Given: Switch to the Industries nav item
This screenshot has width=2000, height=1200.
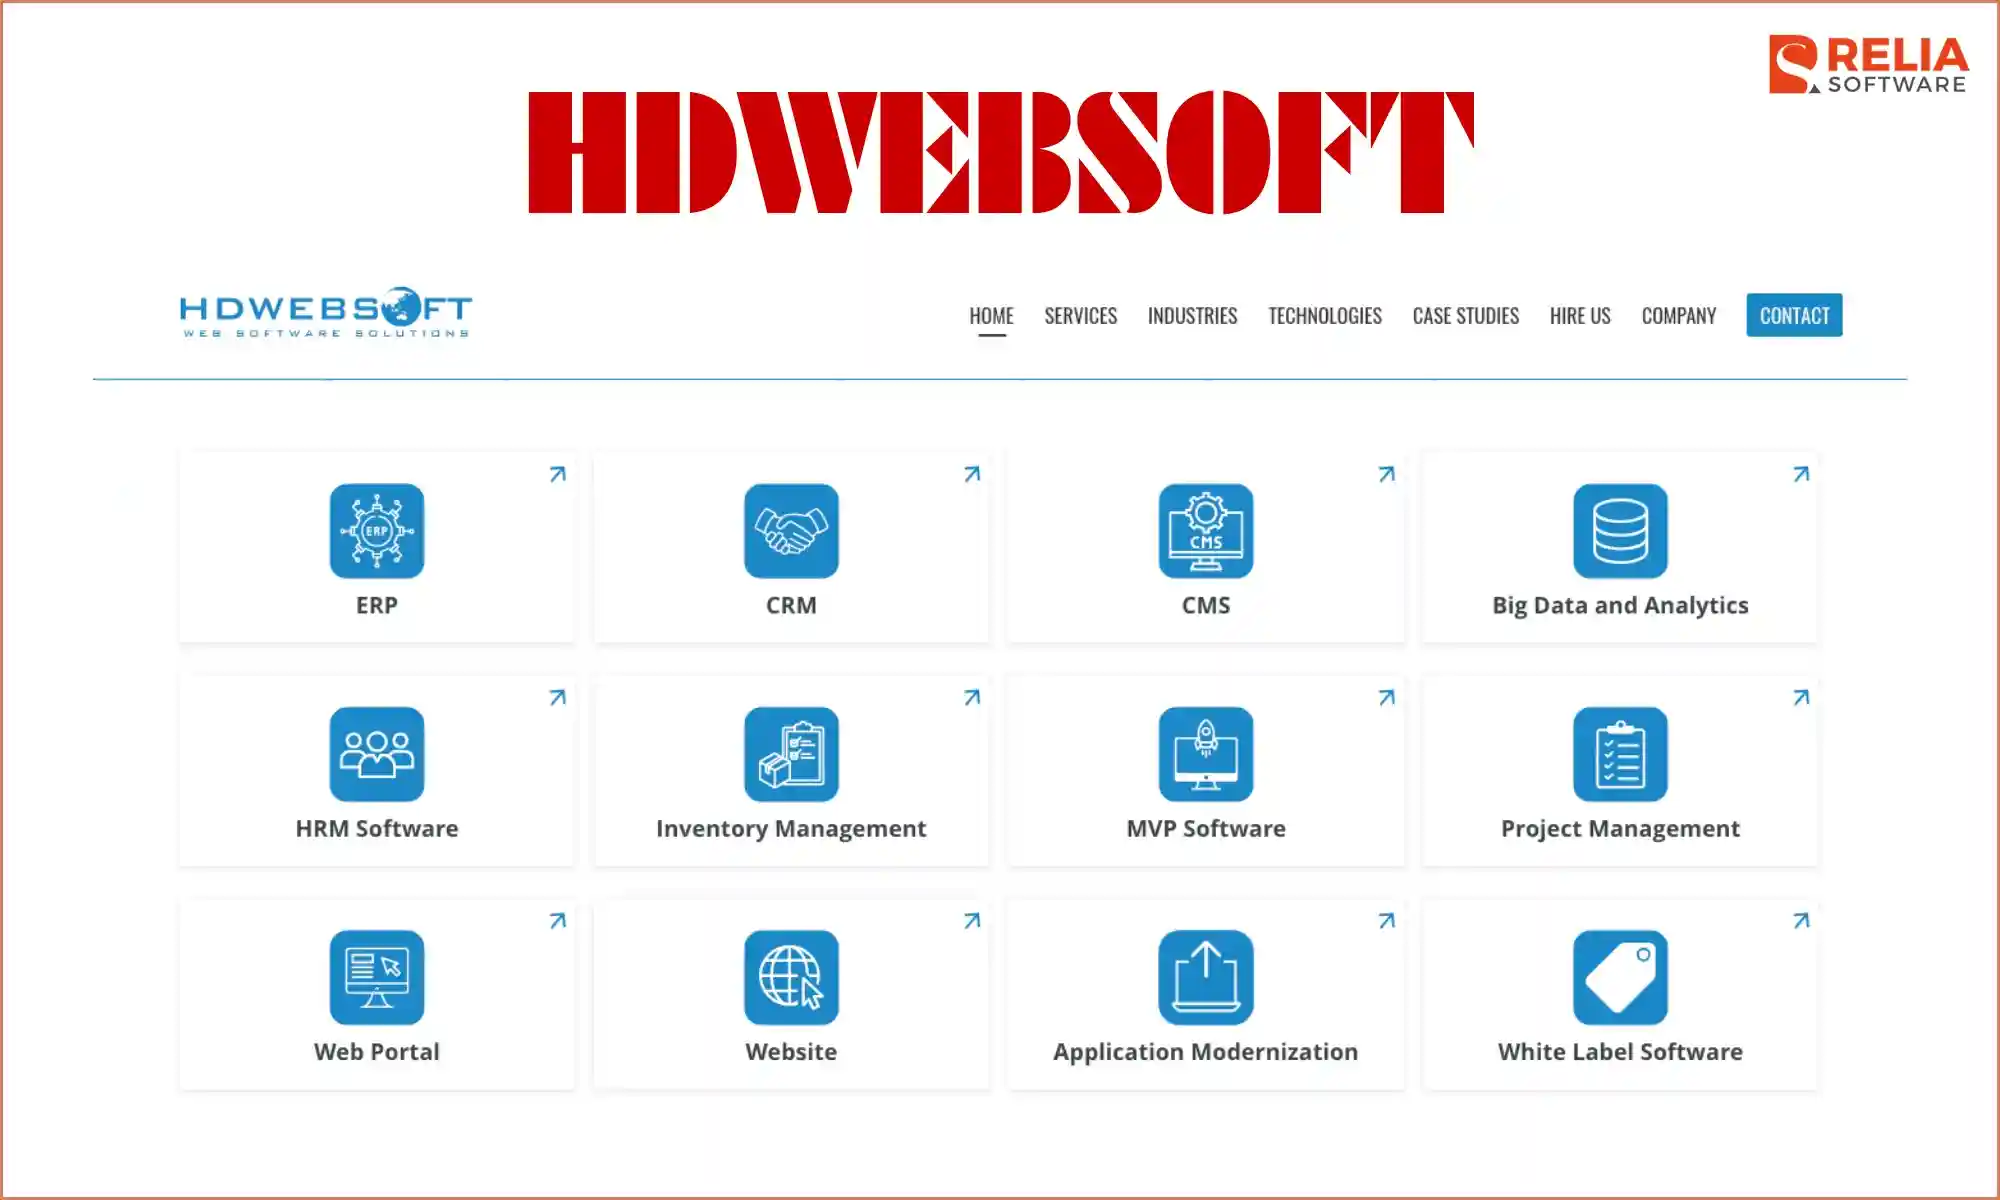Looking at the screenshot, I should point(1193,316).
